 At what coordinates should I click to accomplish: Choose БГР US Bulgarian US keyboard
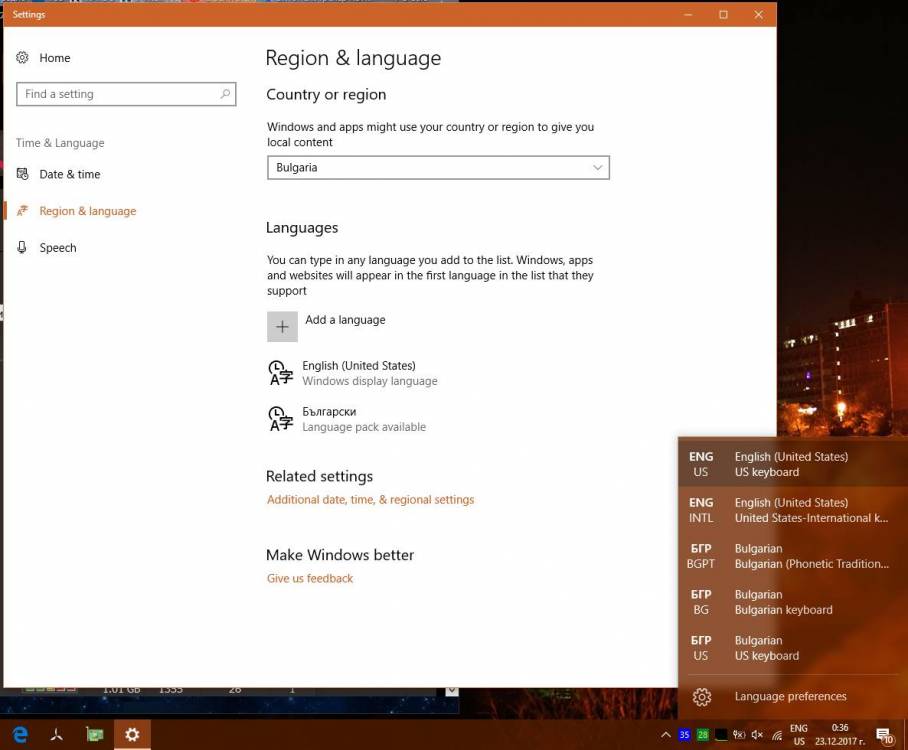point(793,647)
